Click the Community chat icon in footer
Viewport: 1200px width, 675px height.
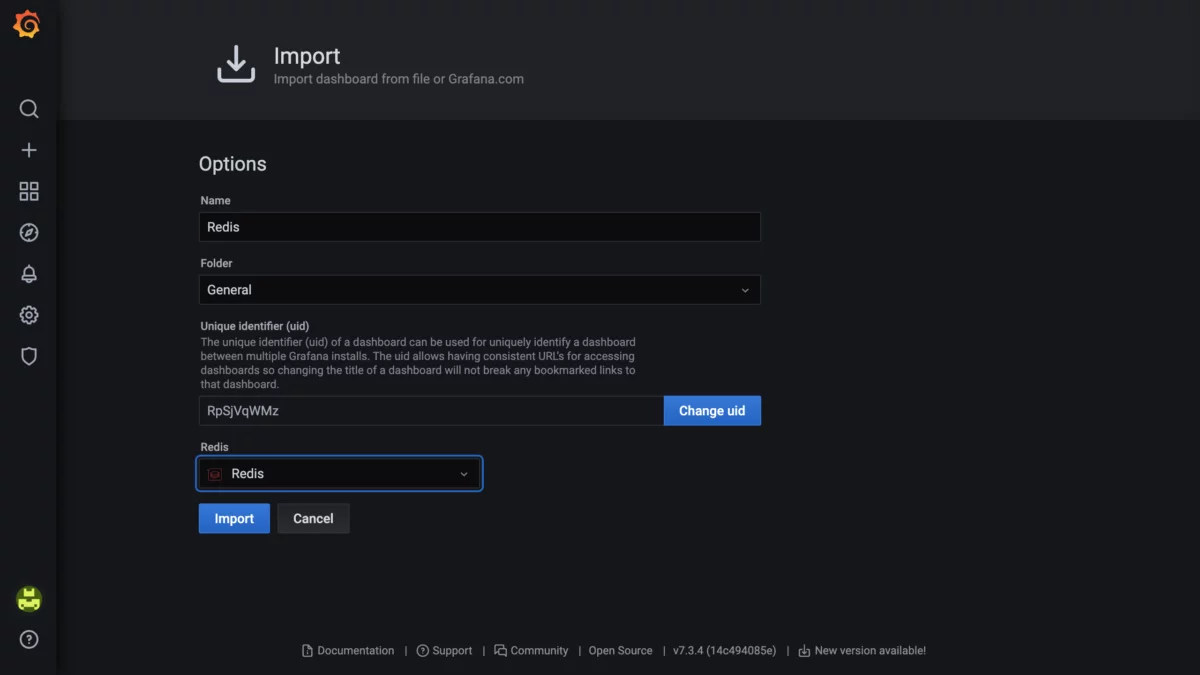point(500,651)
